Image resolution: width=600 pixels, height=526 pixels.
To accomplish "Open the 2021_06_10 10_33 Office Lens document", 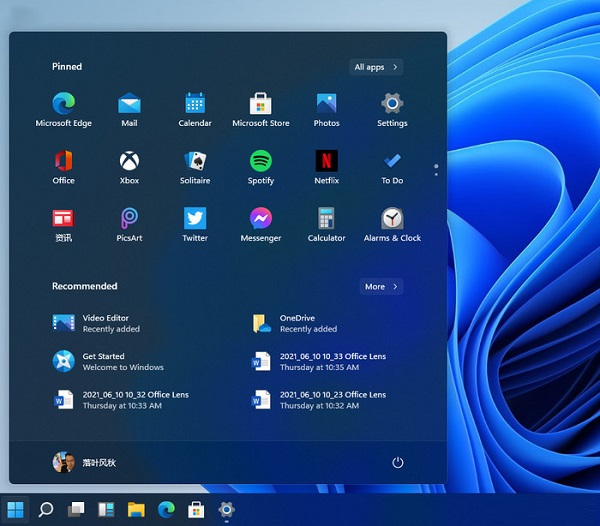I will 320,361.
